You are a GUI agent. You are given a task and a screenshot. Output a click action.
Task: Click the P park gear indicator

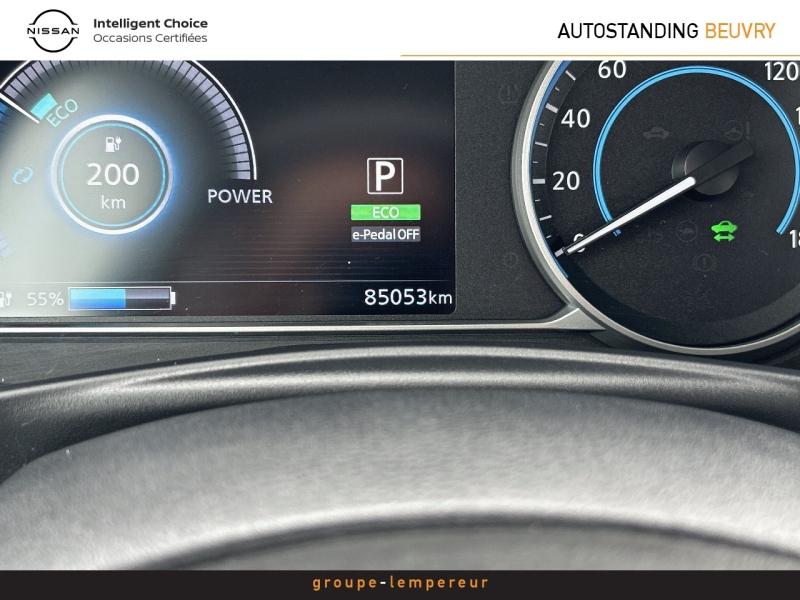tap(385, 176)
